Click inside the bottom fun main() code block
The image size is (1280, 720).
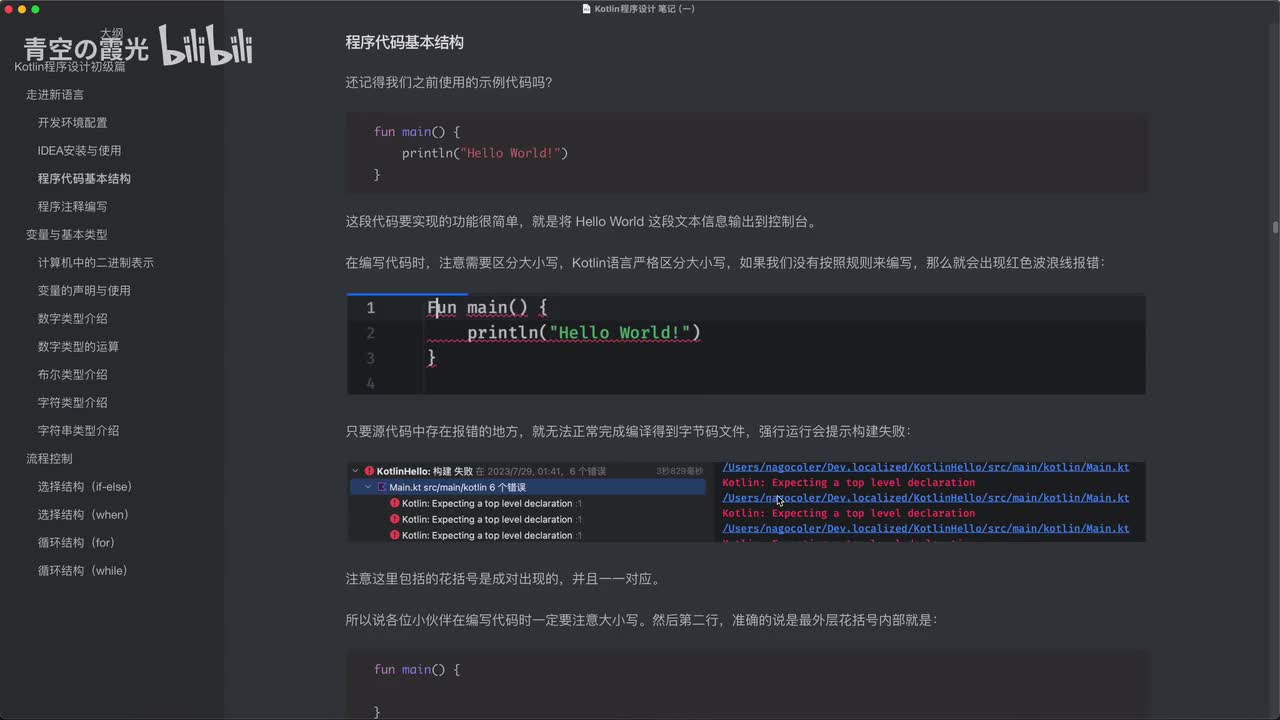pyautogui.click(x=746, y=685)
